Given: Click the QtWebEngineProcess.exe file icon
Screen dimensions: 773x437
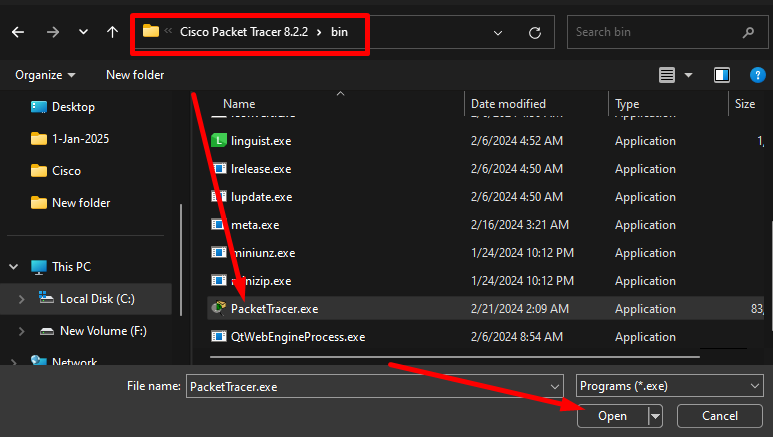Looking at the screenshot, I should pyautogui.click(x=219, y=337).
